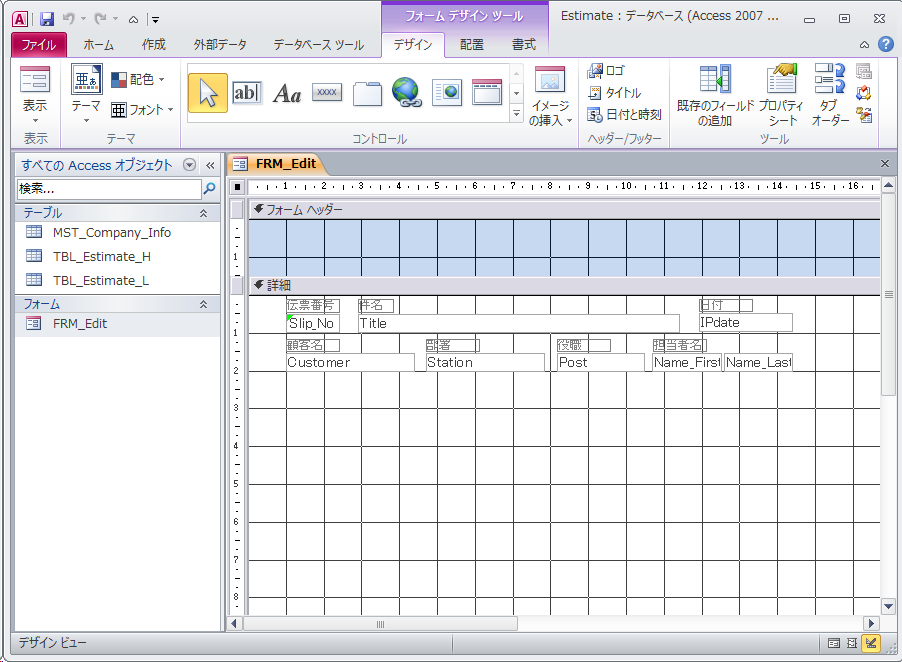The width and height of the screenshot is (902, 662).
Task: Minimize the ribbon with the caret arrow
Action: tap(864, 44)
